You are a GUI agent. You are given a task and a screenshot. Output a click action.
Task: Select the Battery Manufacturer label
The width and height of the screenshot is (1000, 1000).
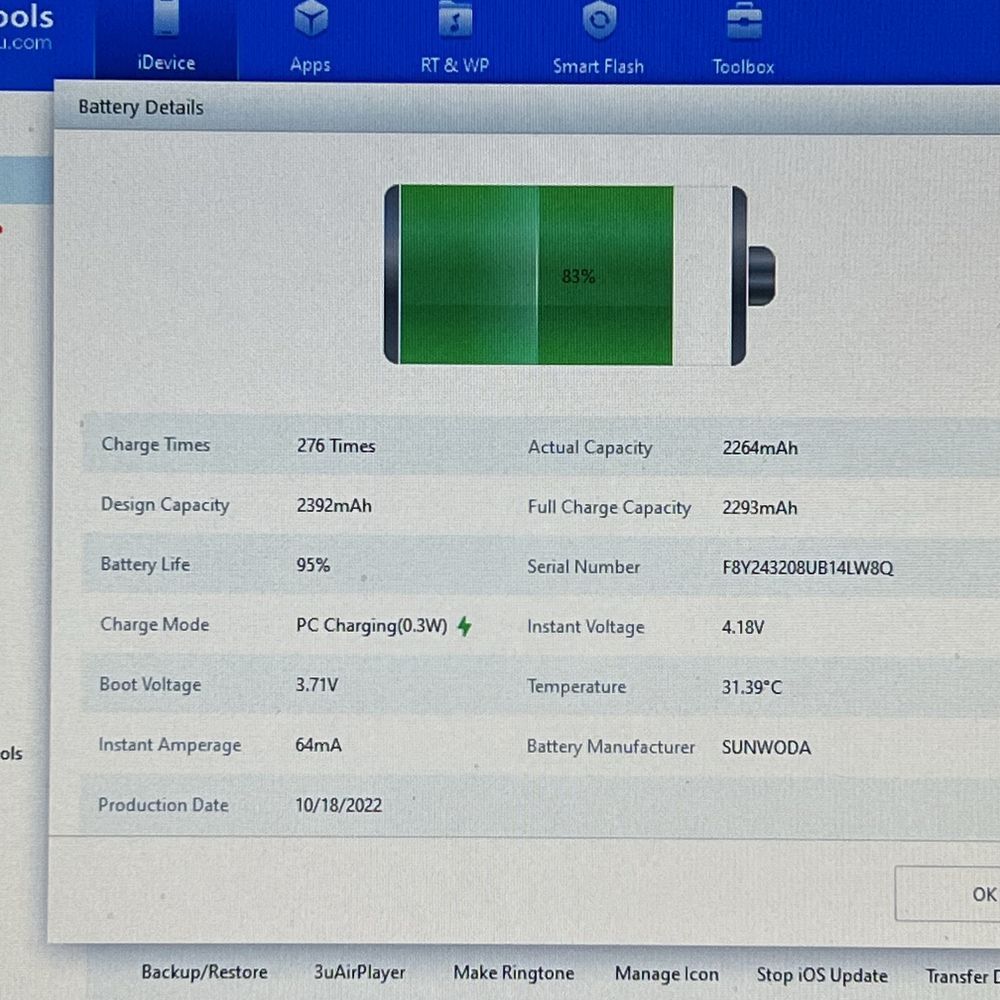[x=611, y=747]
